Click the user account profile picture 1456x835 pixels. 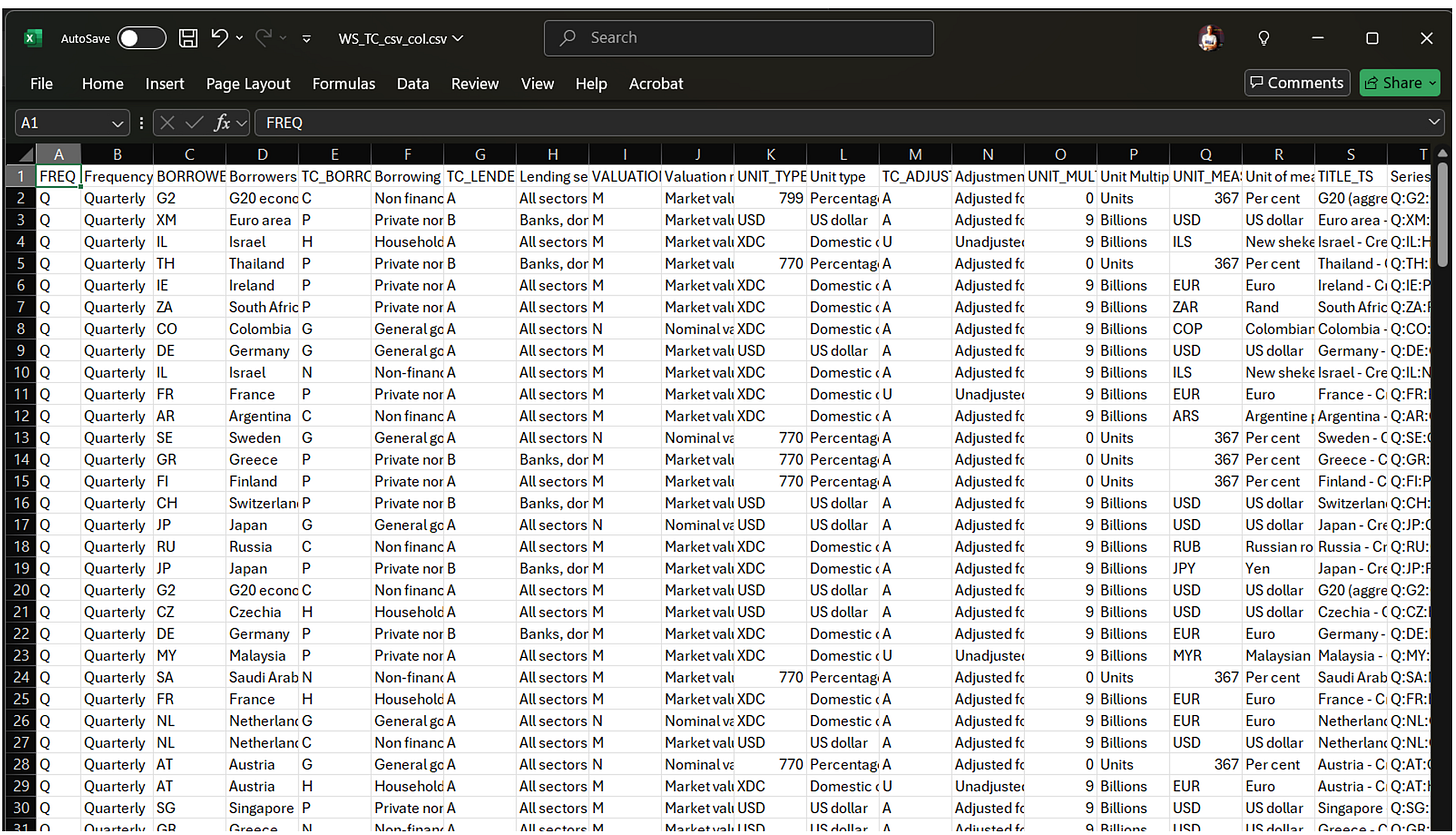1210,38
